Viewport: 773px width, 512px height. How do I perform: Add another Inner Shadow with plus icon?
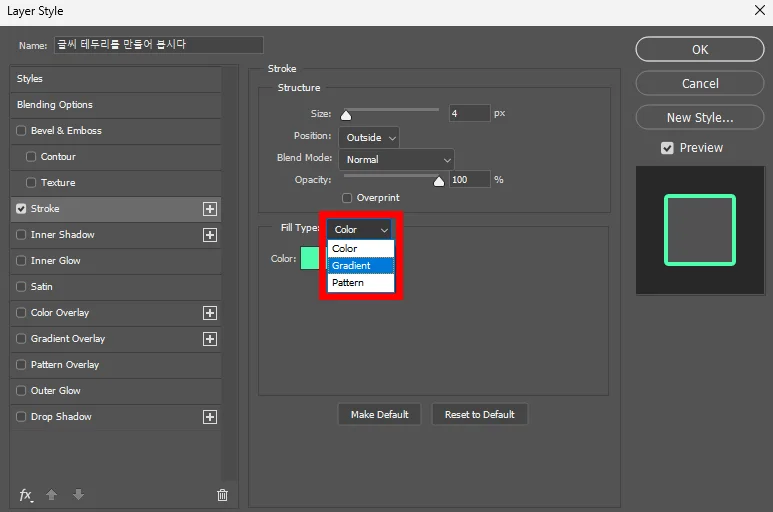210,235
